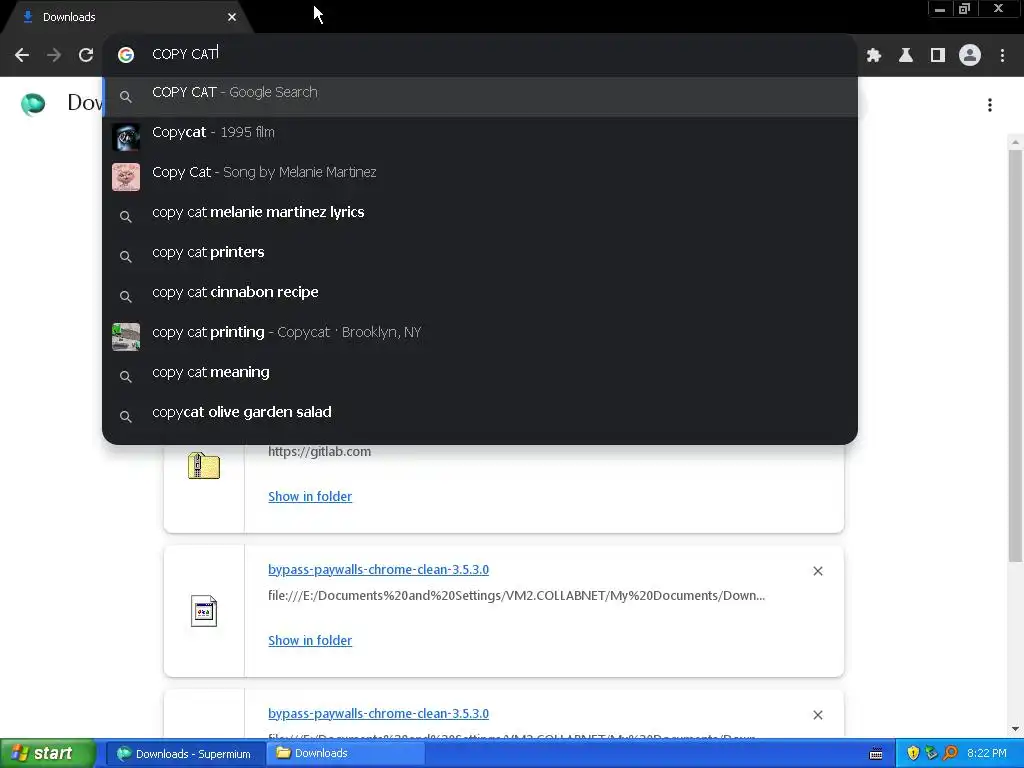This screenshot has height=768, width=1024.
Task: Open second bypass-paywalls-chrome-clean-3.5.3.0 link
Action: [x=378, y=714]
